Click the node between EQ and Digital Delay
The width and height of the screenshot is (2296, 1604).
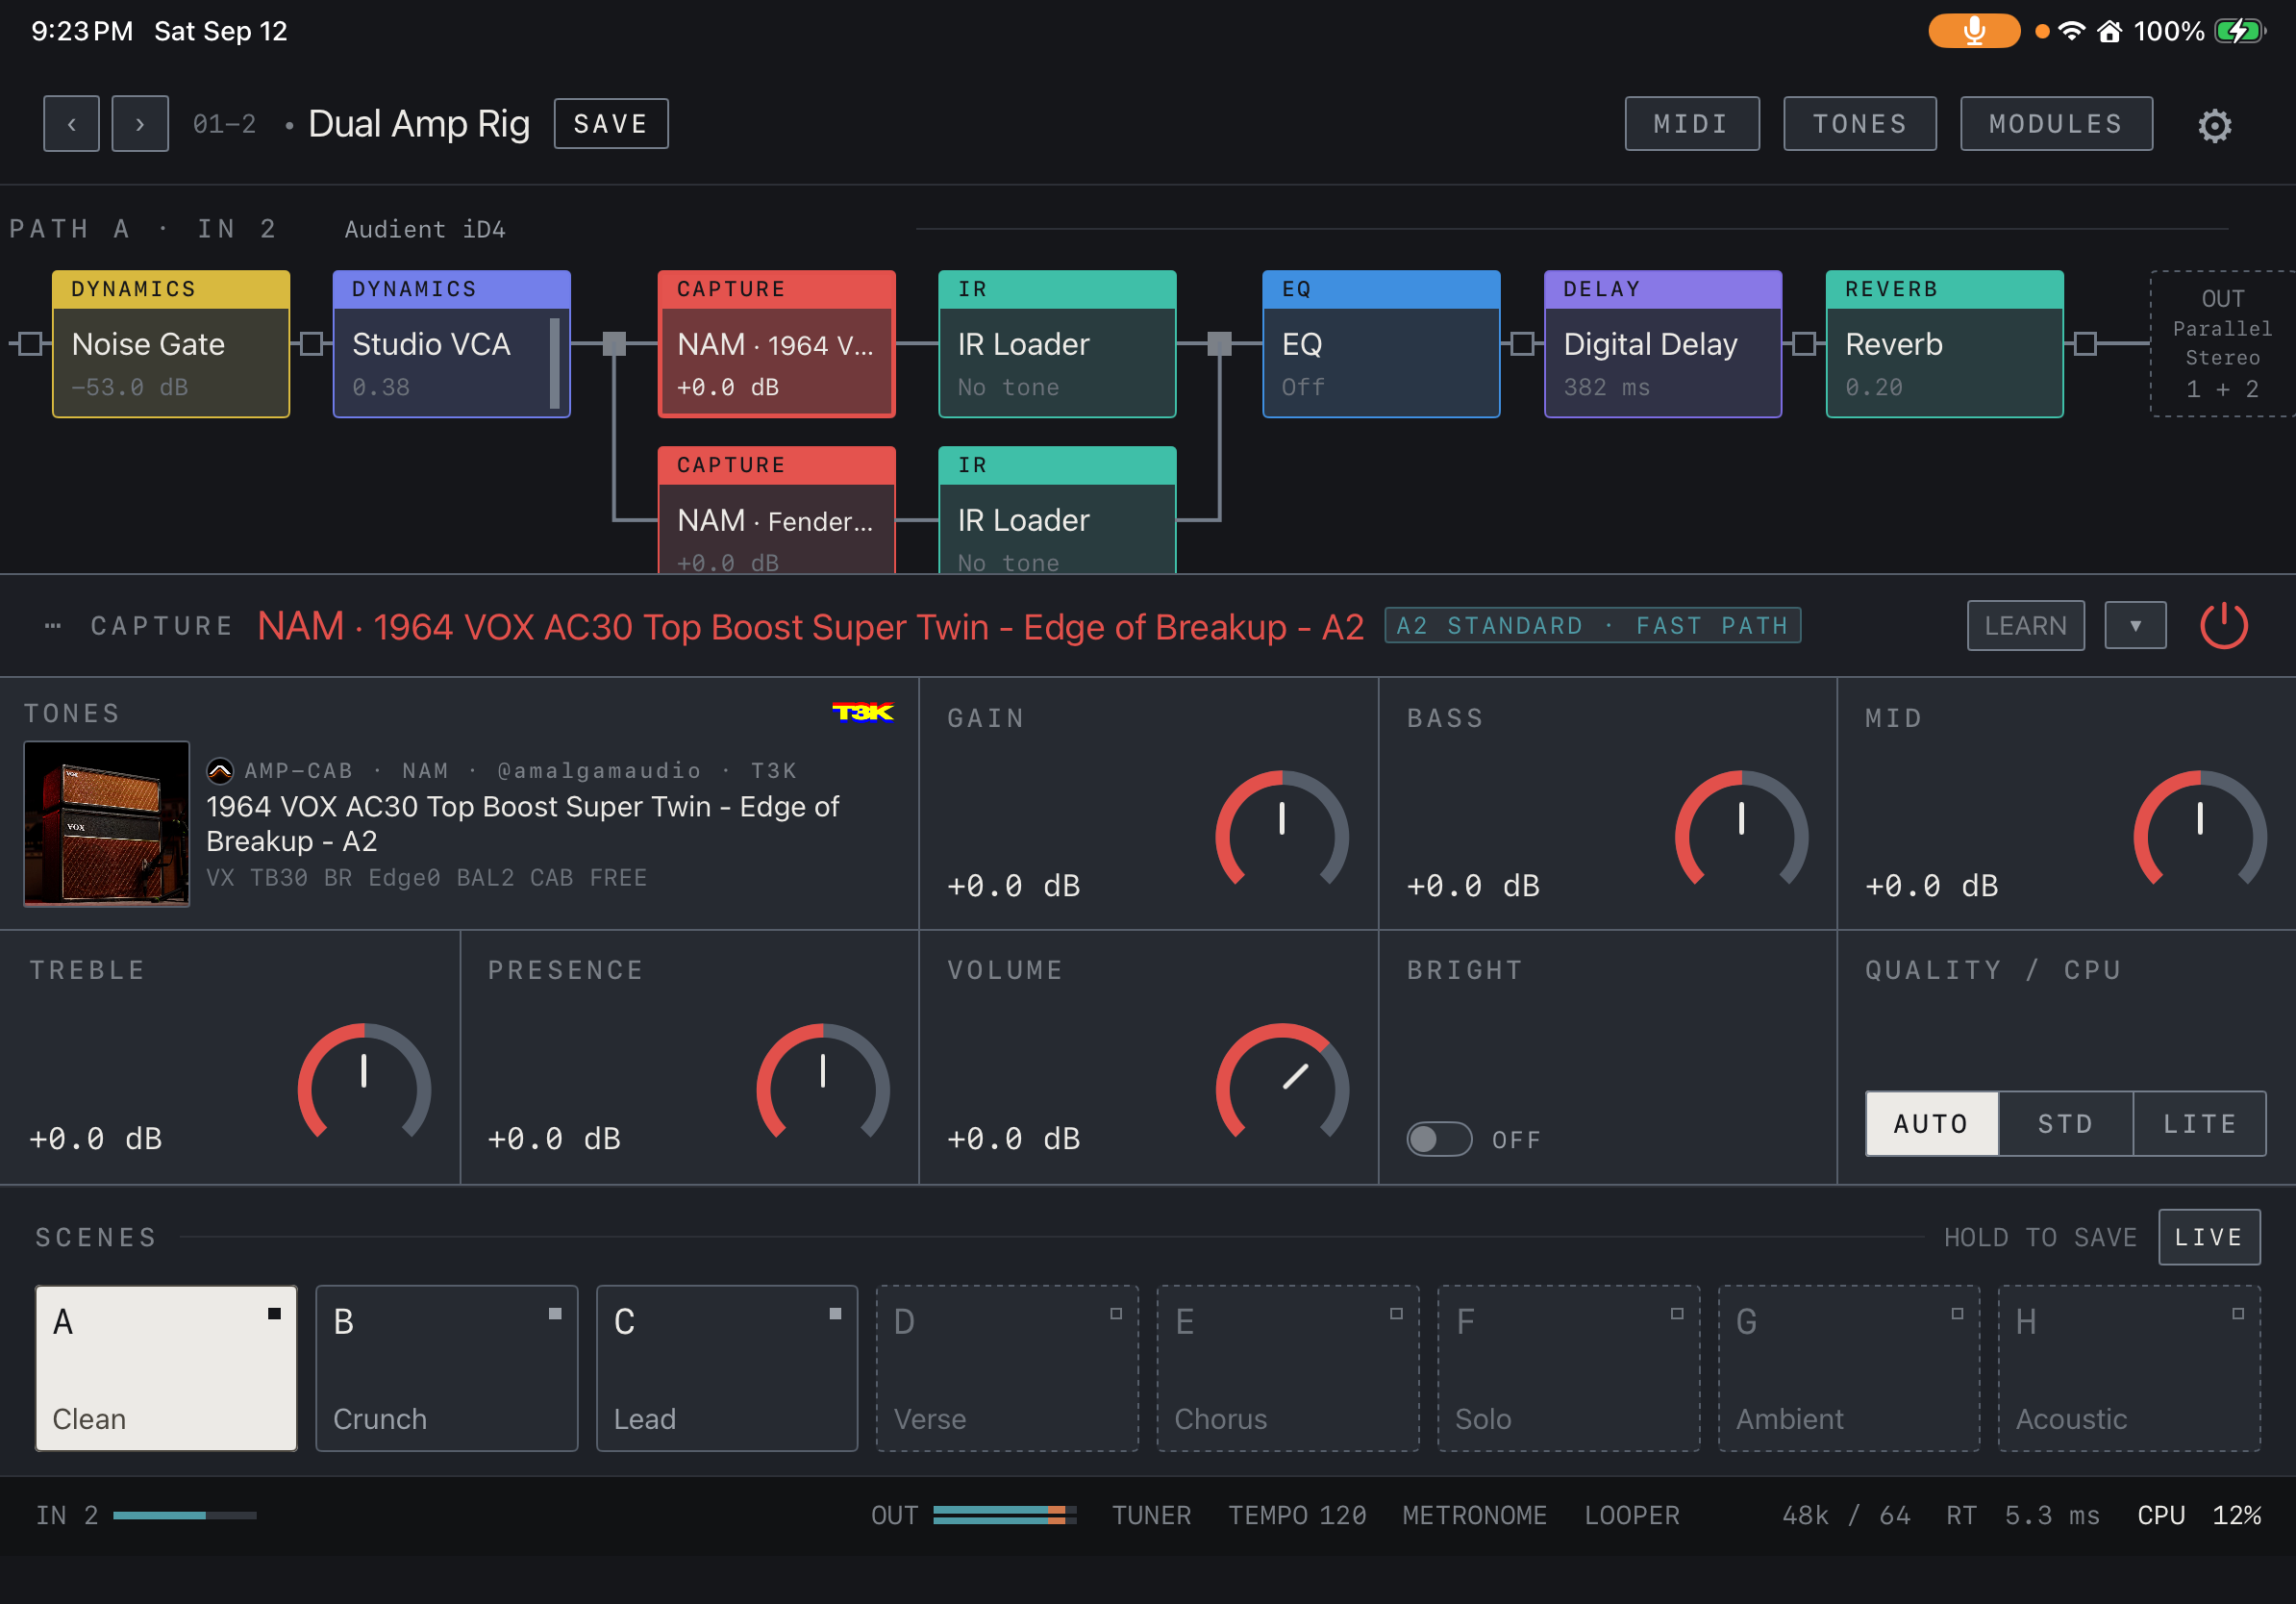point(1522,344)
